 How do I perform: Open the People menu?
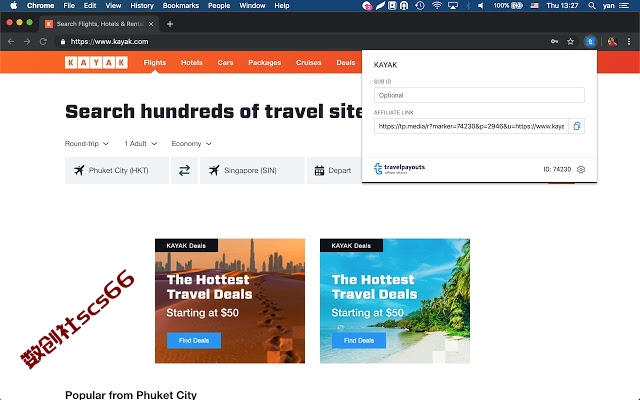[219, 5]
